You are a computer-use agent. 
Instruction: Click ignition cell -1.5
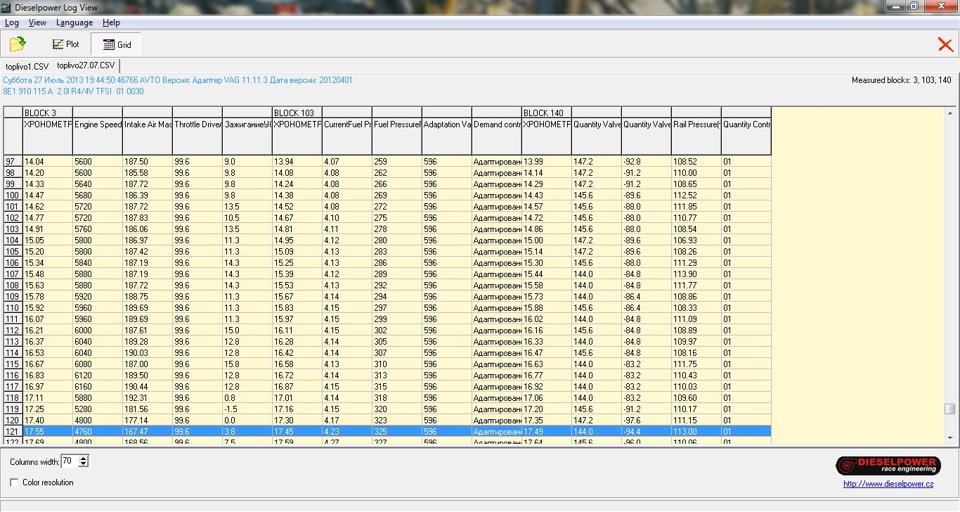click(x=247, y=409)
